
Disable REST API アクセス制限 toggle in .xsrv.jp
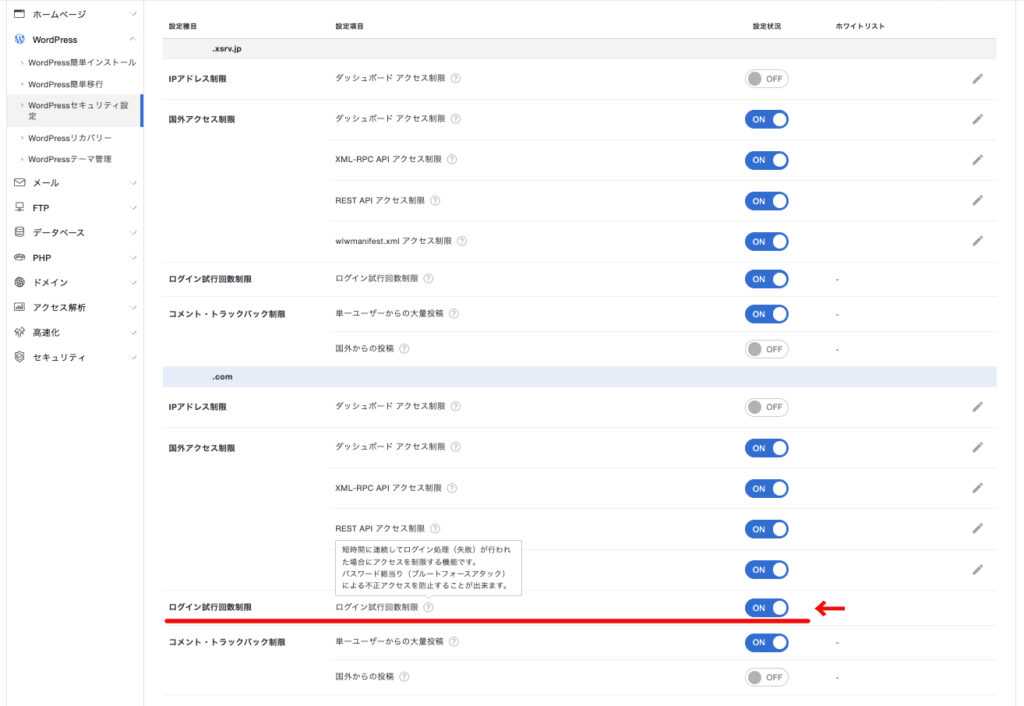[x=767, y=201]
